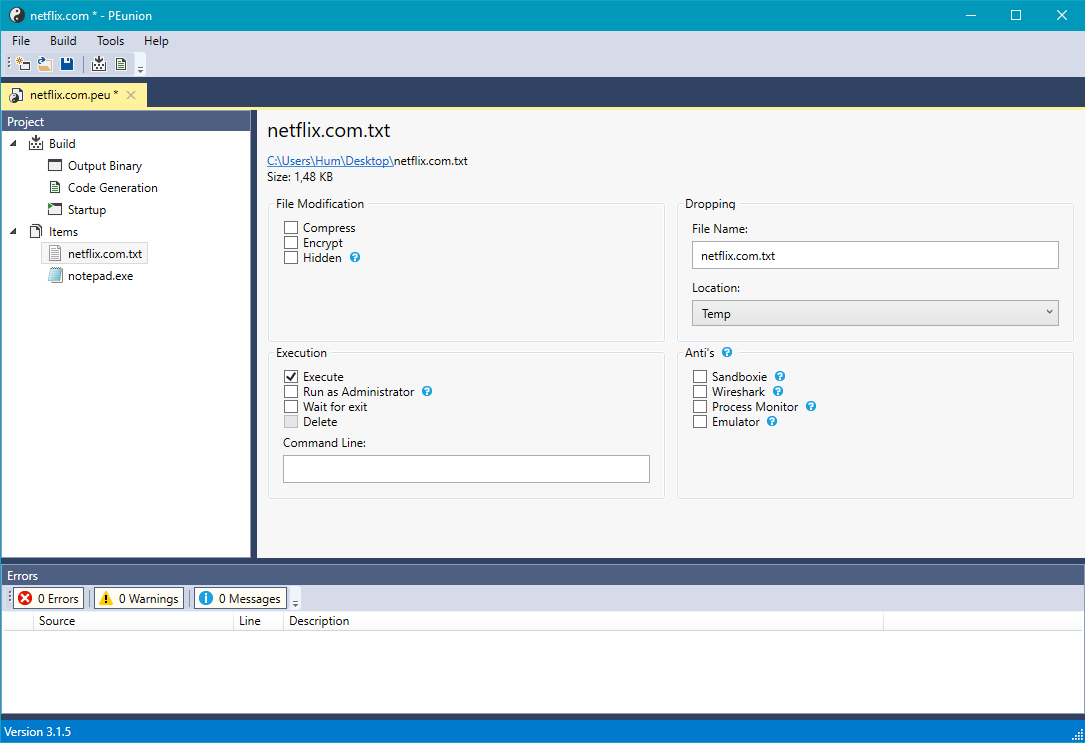Viewport: 1085px width, 743px height.
Task: Click help icon next to Process Monitor
Action: click(811, 406)
